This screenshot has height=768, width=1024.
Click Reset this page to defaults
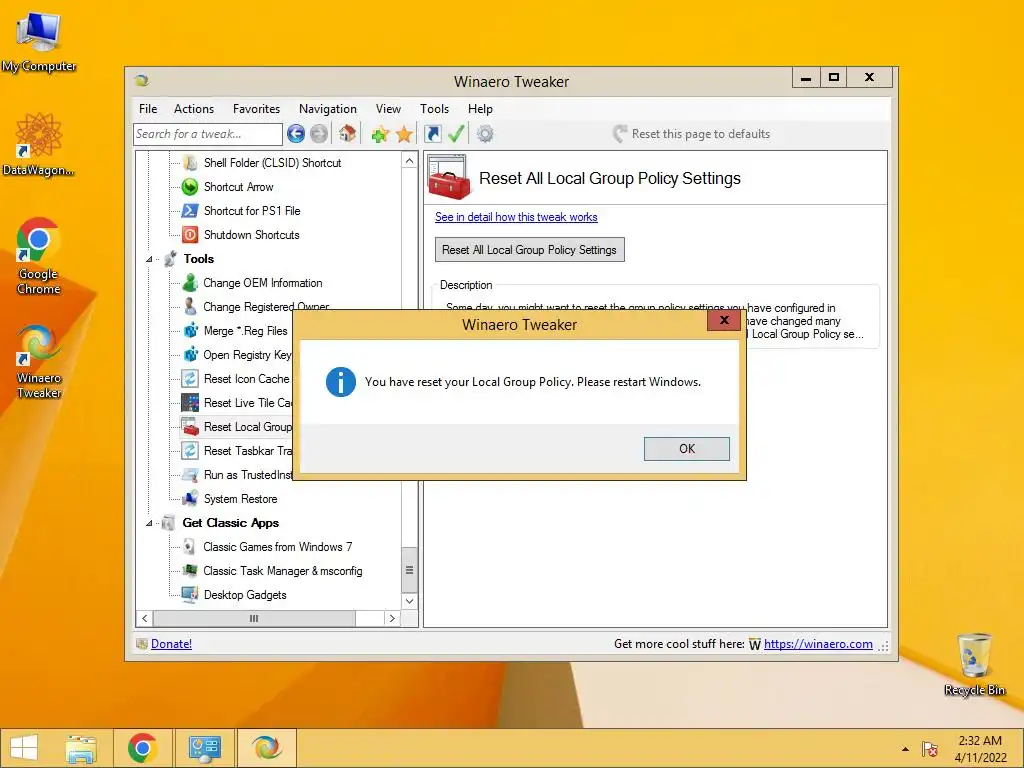click(692, 134)
